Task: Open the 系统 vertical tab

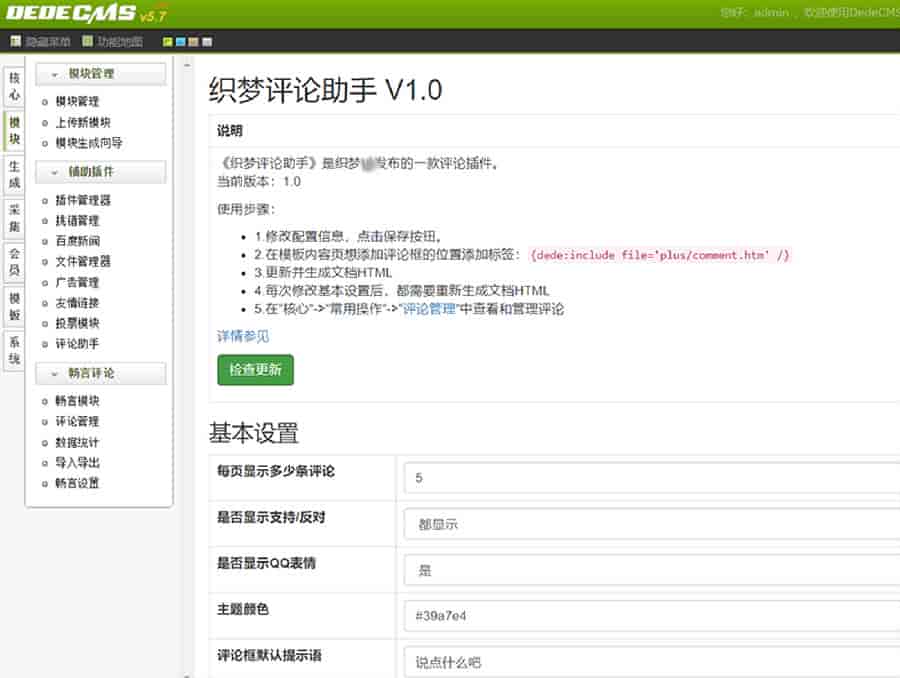Action: tap(14, 349)
